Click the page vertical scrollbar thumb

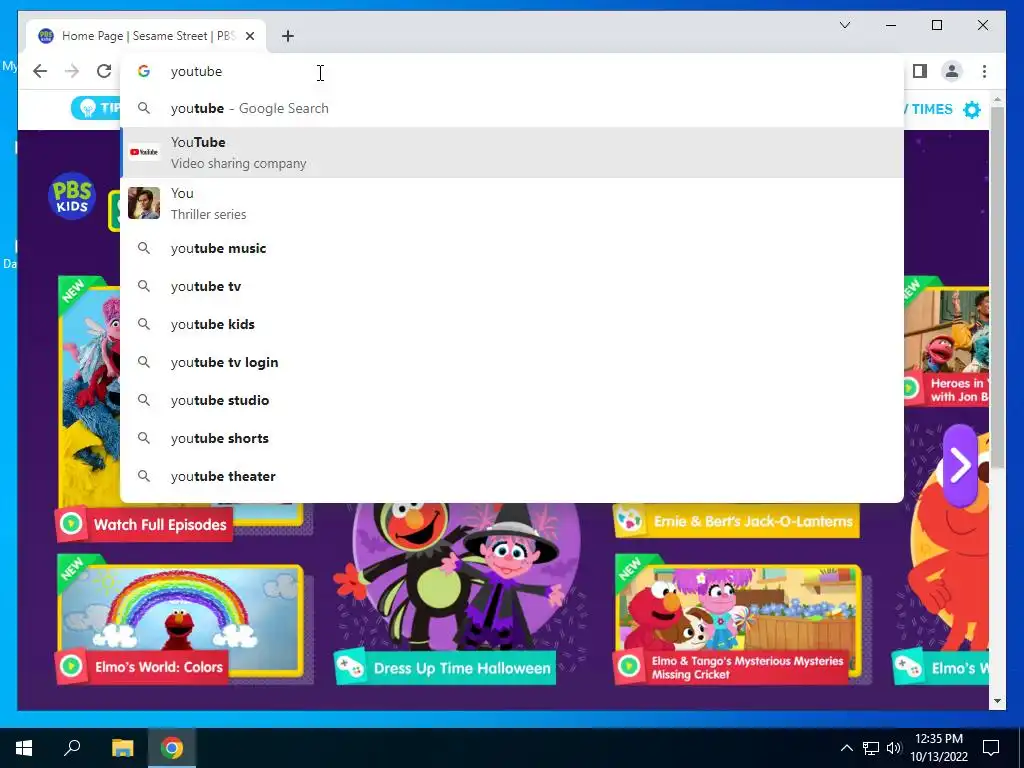click(x=997, y=287)
